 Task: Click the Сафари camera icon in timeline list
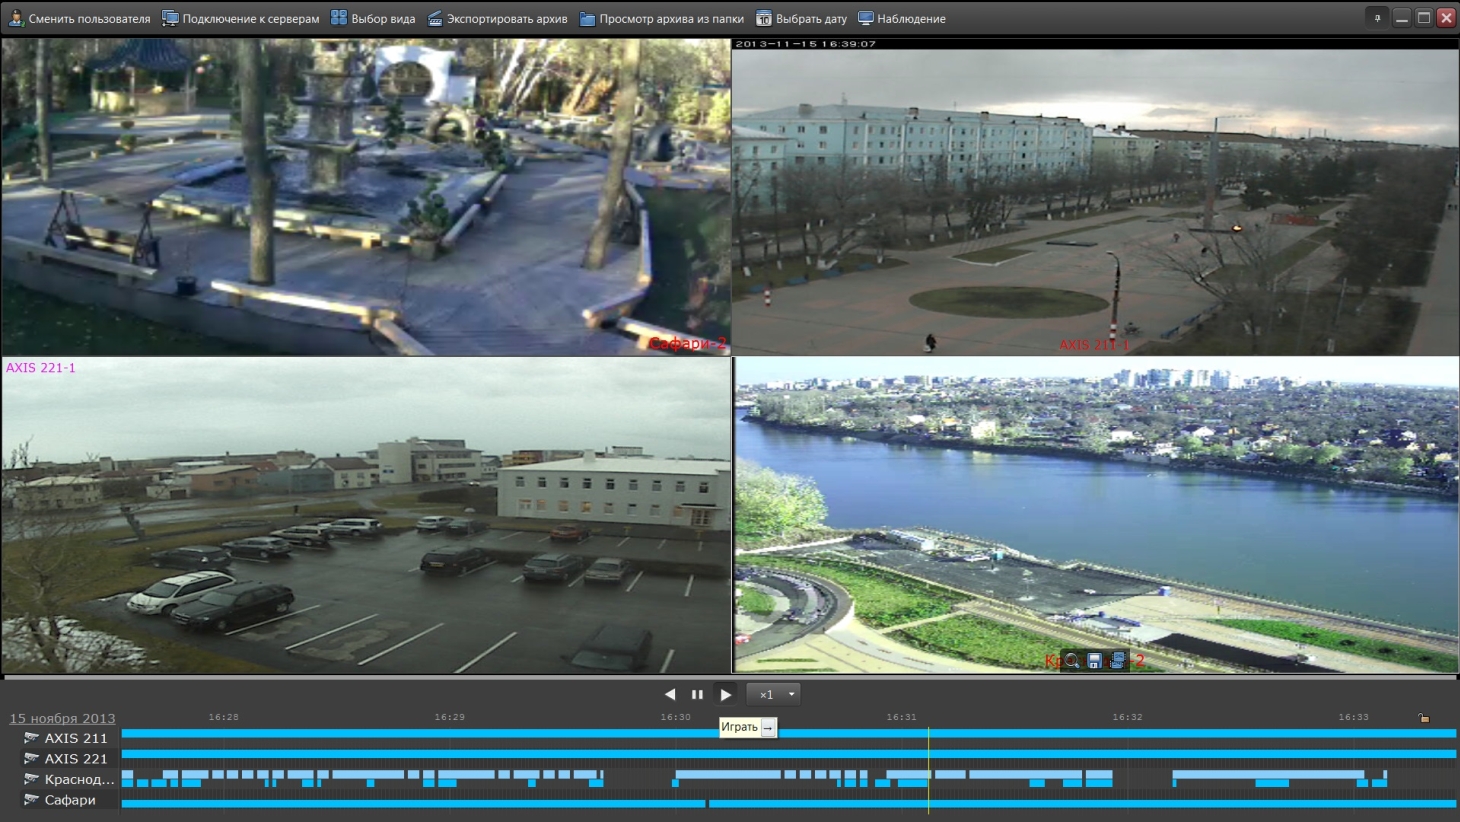[x=32, y=800]
